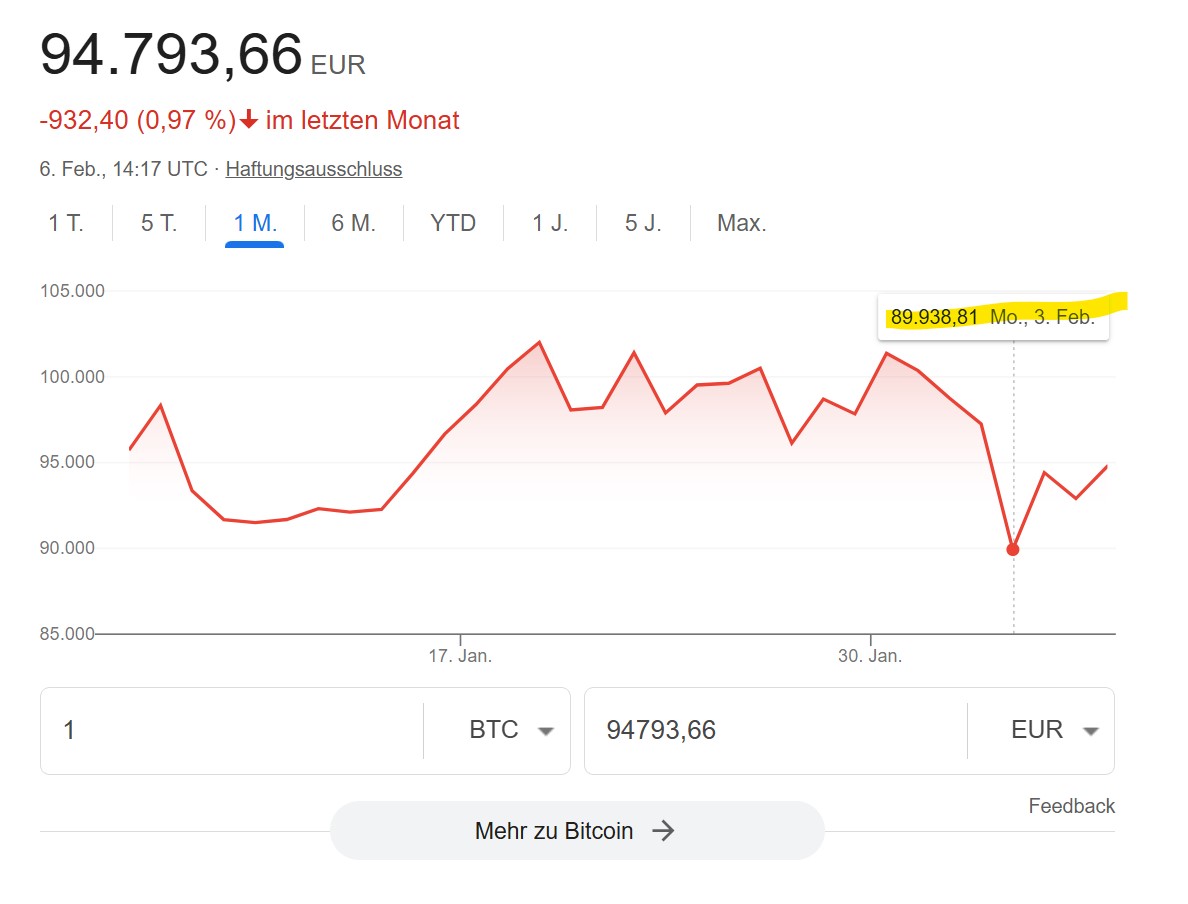The height and width of the screenshot is (904, 1188).
Task: Click the chart peak near 17. Jan.
Action: [539, 343]
